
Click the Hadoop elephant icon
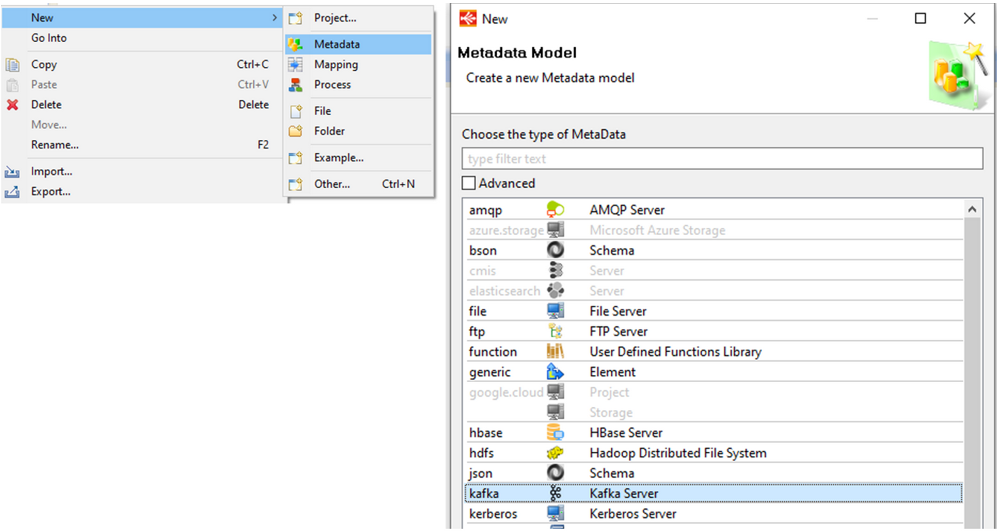click(555, 453)
